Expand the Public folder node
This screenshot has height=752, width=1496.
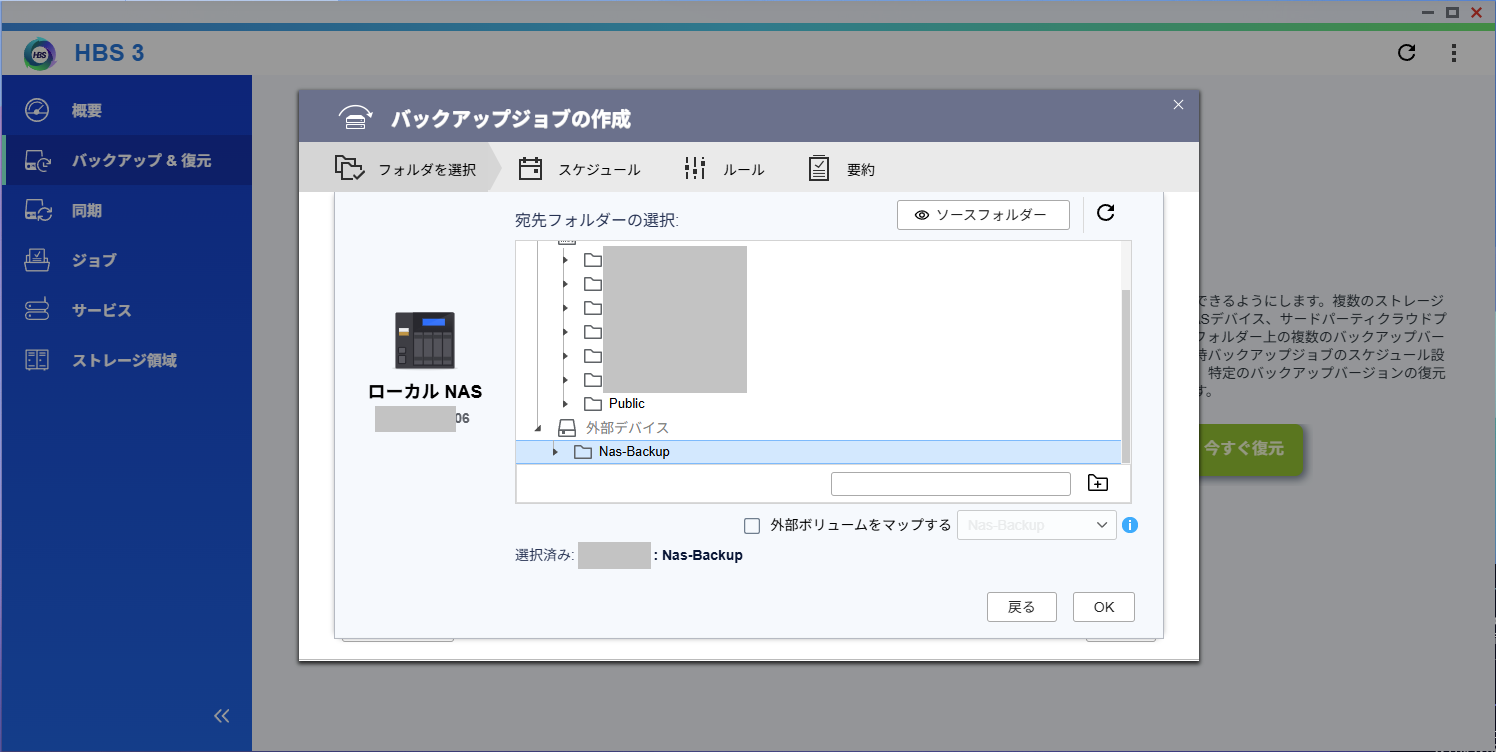(566, 404)
